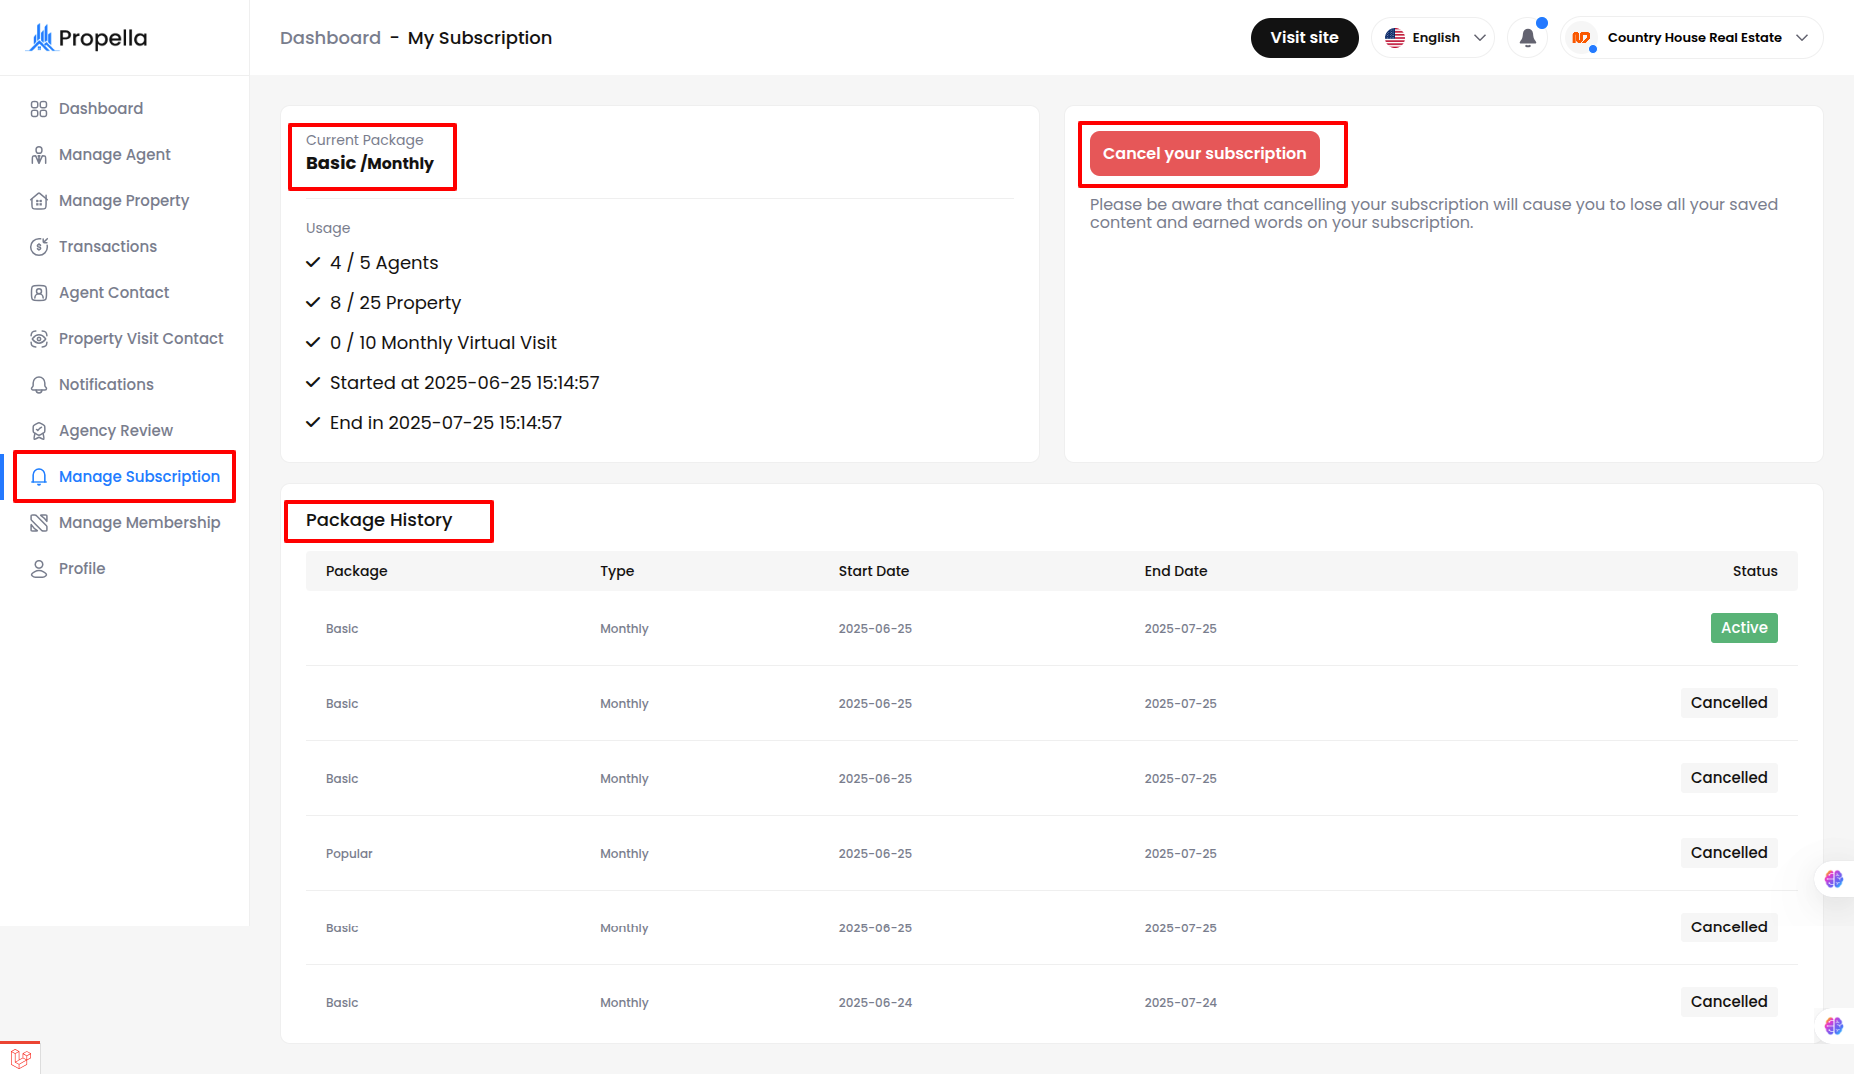Viewport: 1854px width, 1075px height.
Task: Click End in 2025-07-25 15:14:57 text
Action: click(x=446, y=423)
